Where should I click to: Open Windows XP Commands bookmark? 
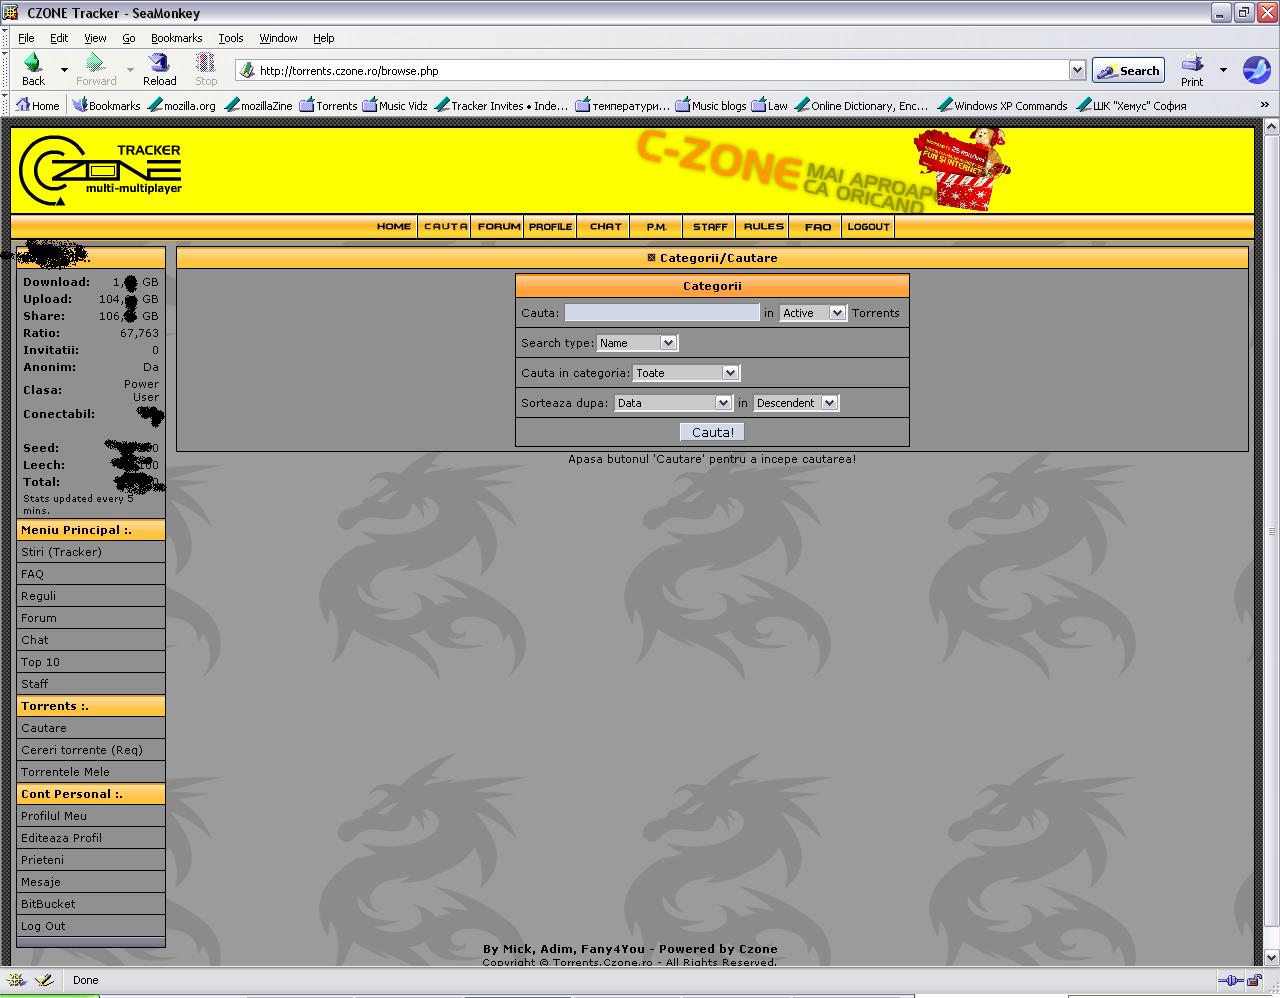tap(1002, 105)
